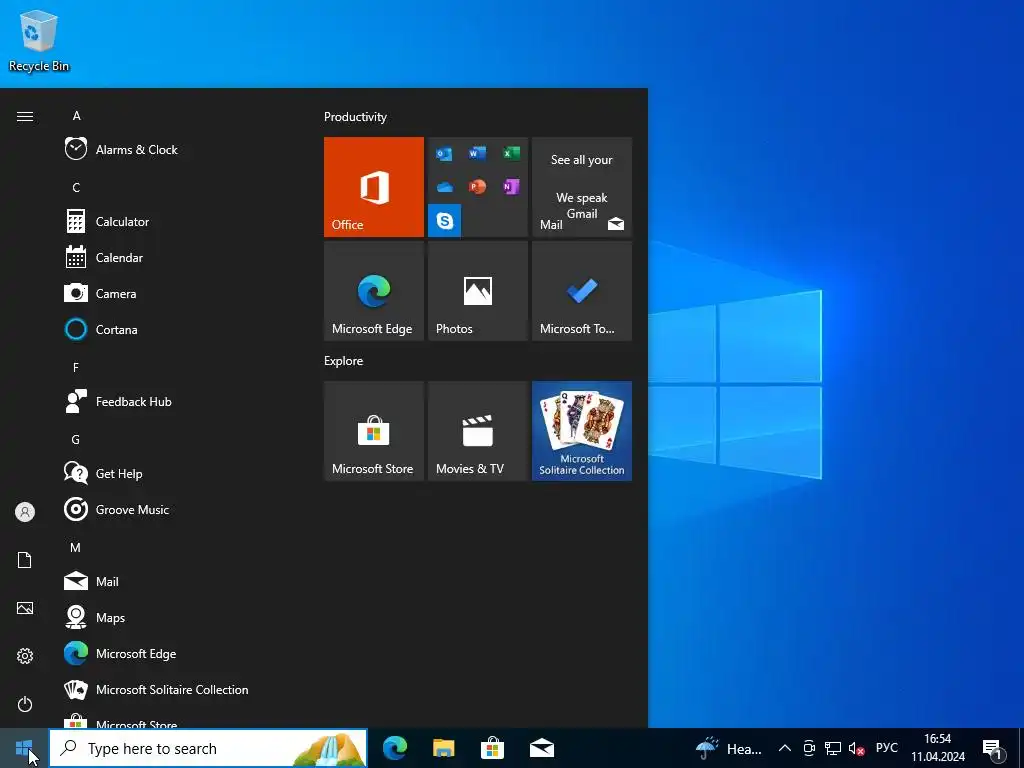Image resolution: width=1024 pixels, height=768 pixels.
Task: Show hidden system tray icons
Action: 785,748
